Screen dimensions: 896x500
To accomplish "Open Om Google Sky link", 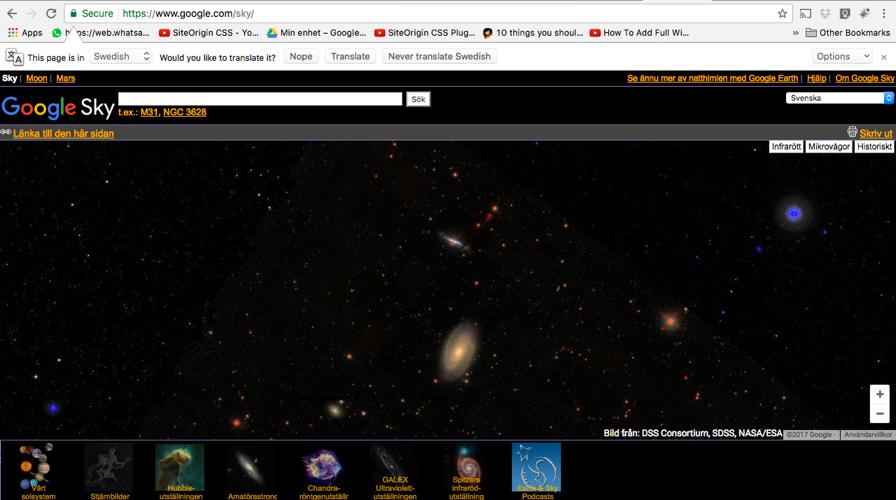I will click(x=865, y=78).
